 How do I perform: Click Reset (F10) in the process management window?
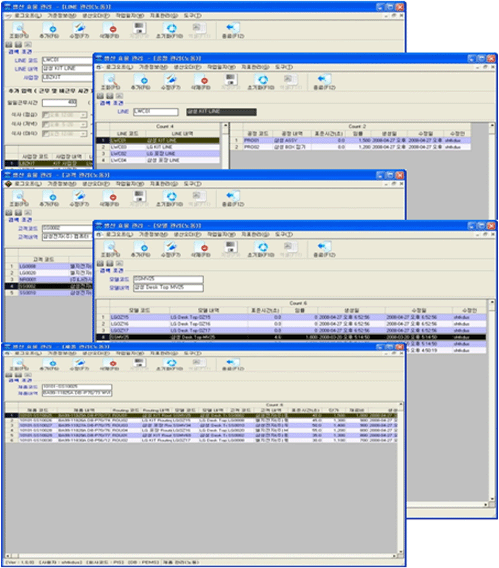pyautogui.click(x=261, y=82)
